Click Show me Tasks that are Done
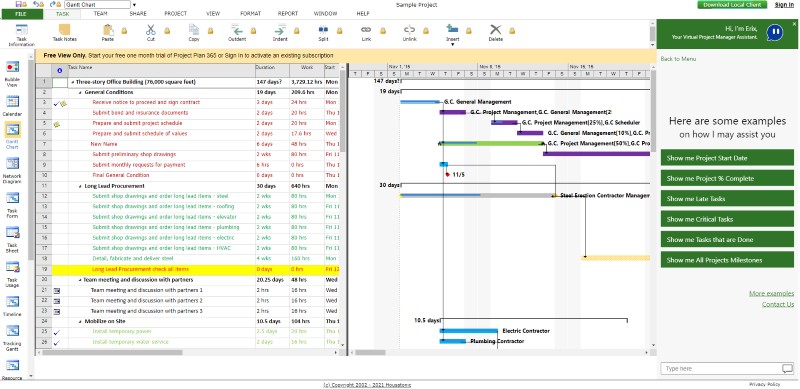The width and height of the screenshot is (800, 389). pos(727,239)
